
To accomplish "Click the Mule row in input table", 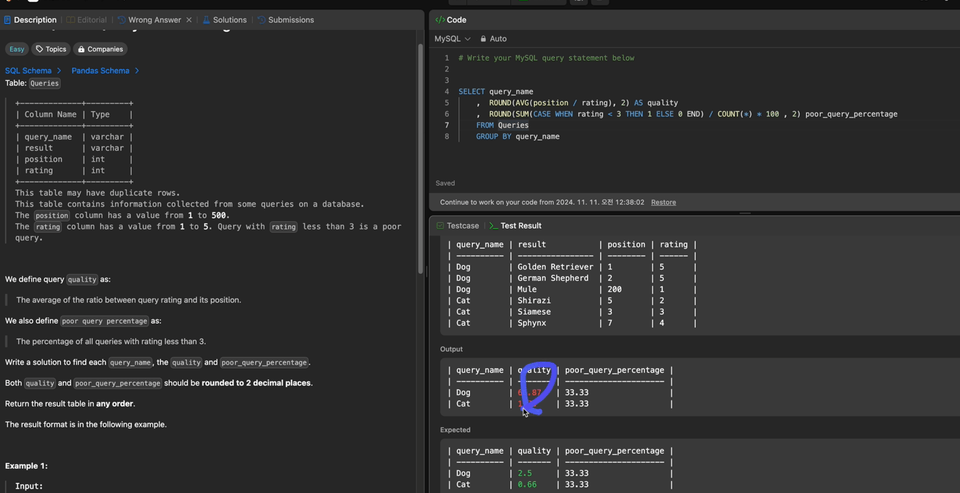I will point(572,289).
